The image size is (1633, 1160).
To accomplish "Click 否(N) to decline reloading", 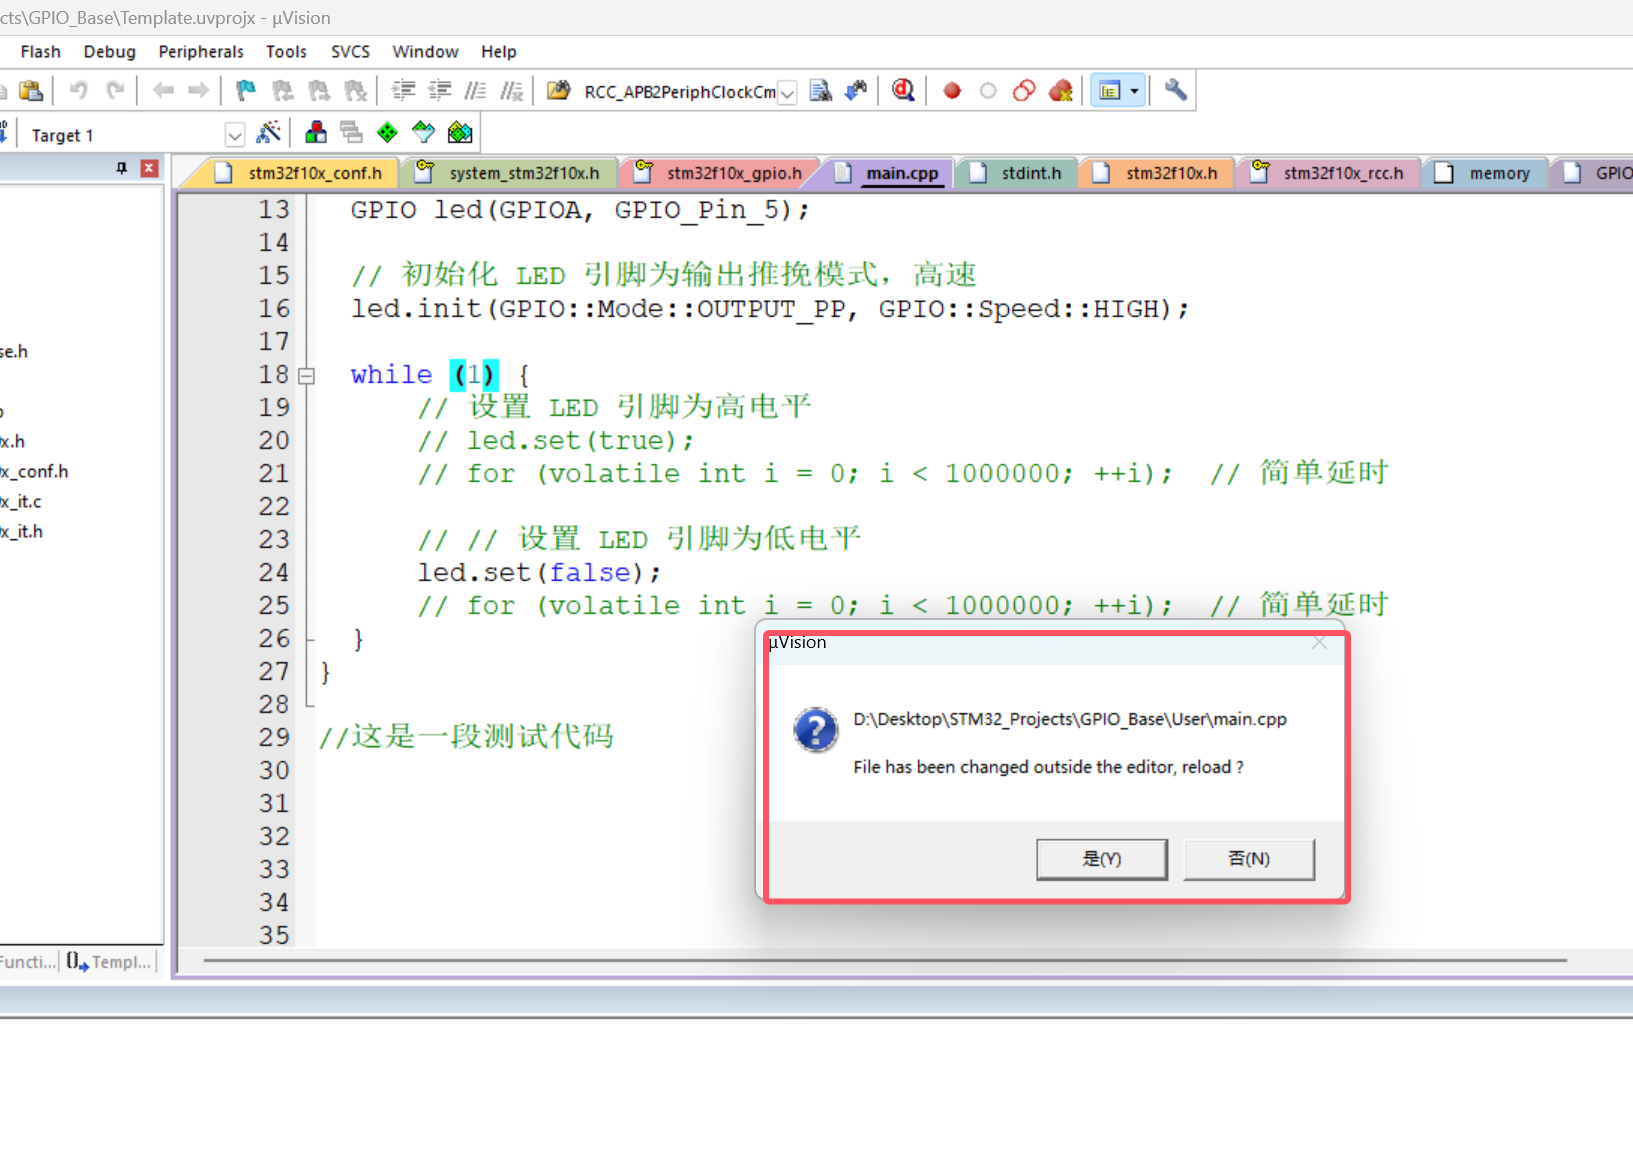I will (x=1249, y=859).
